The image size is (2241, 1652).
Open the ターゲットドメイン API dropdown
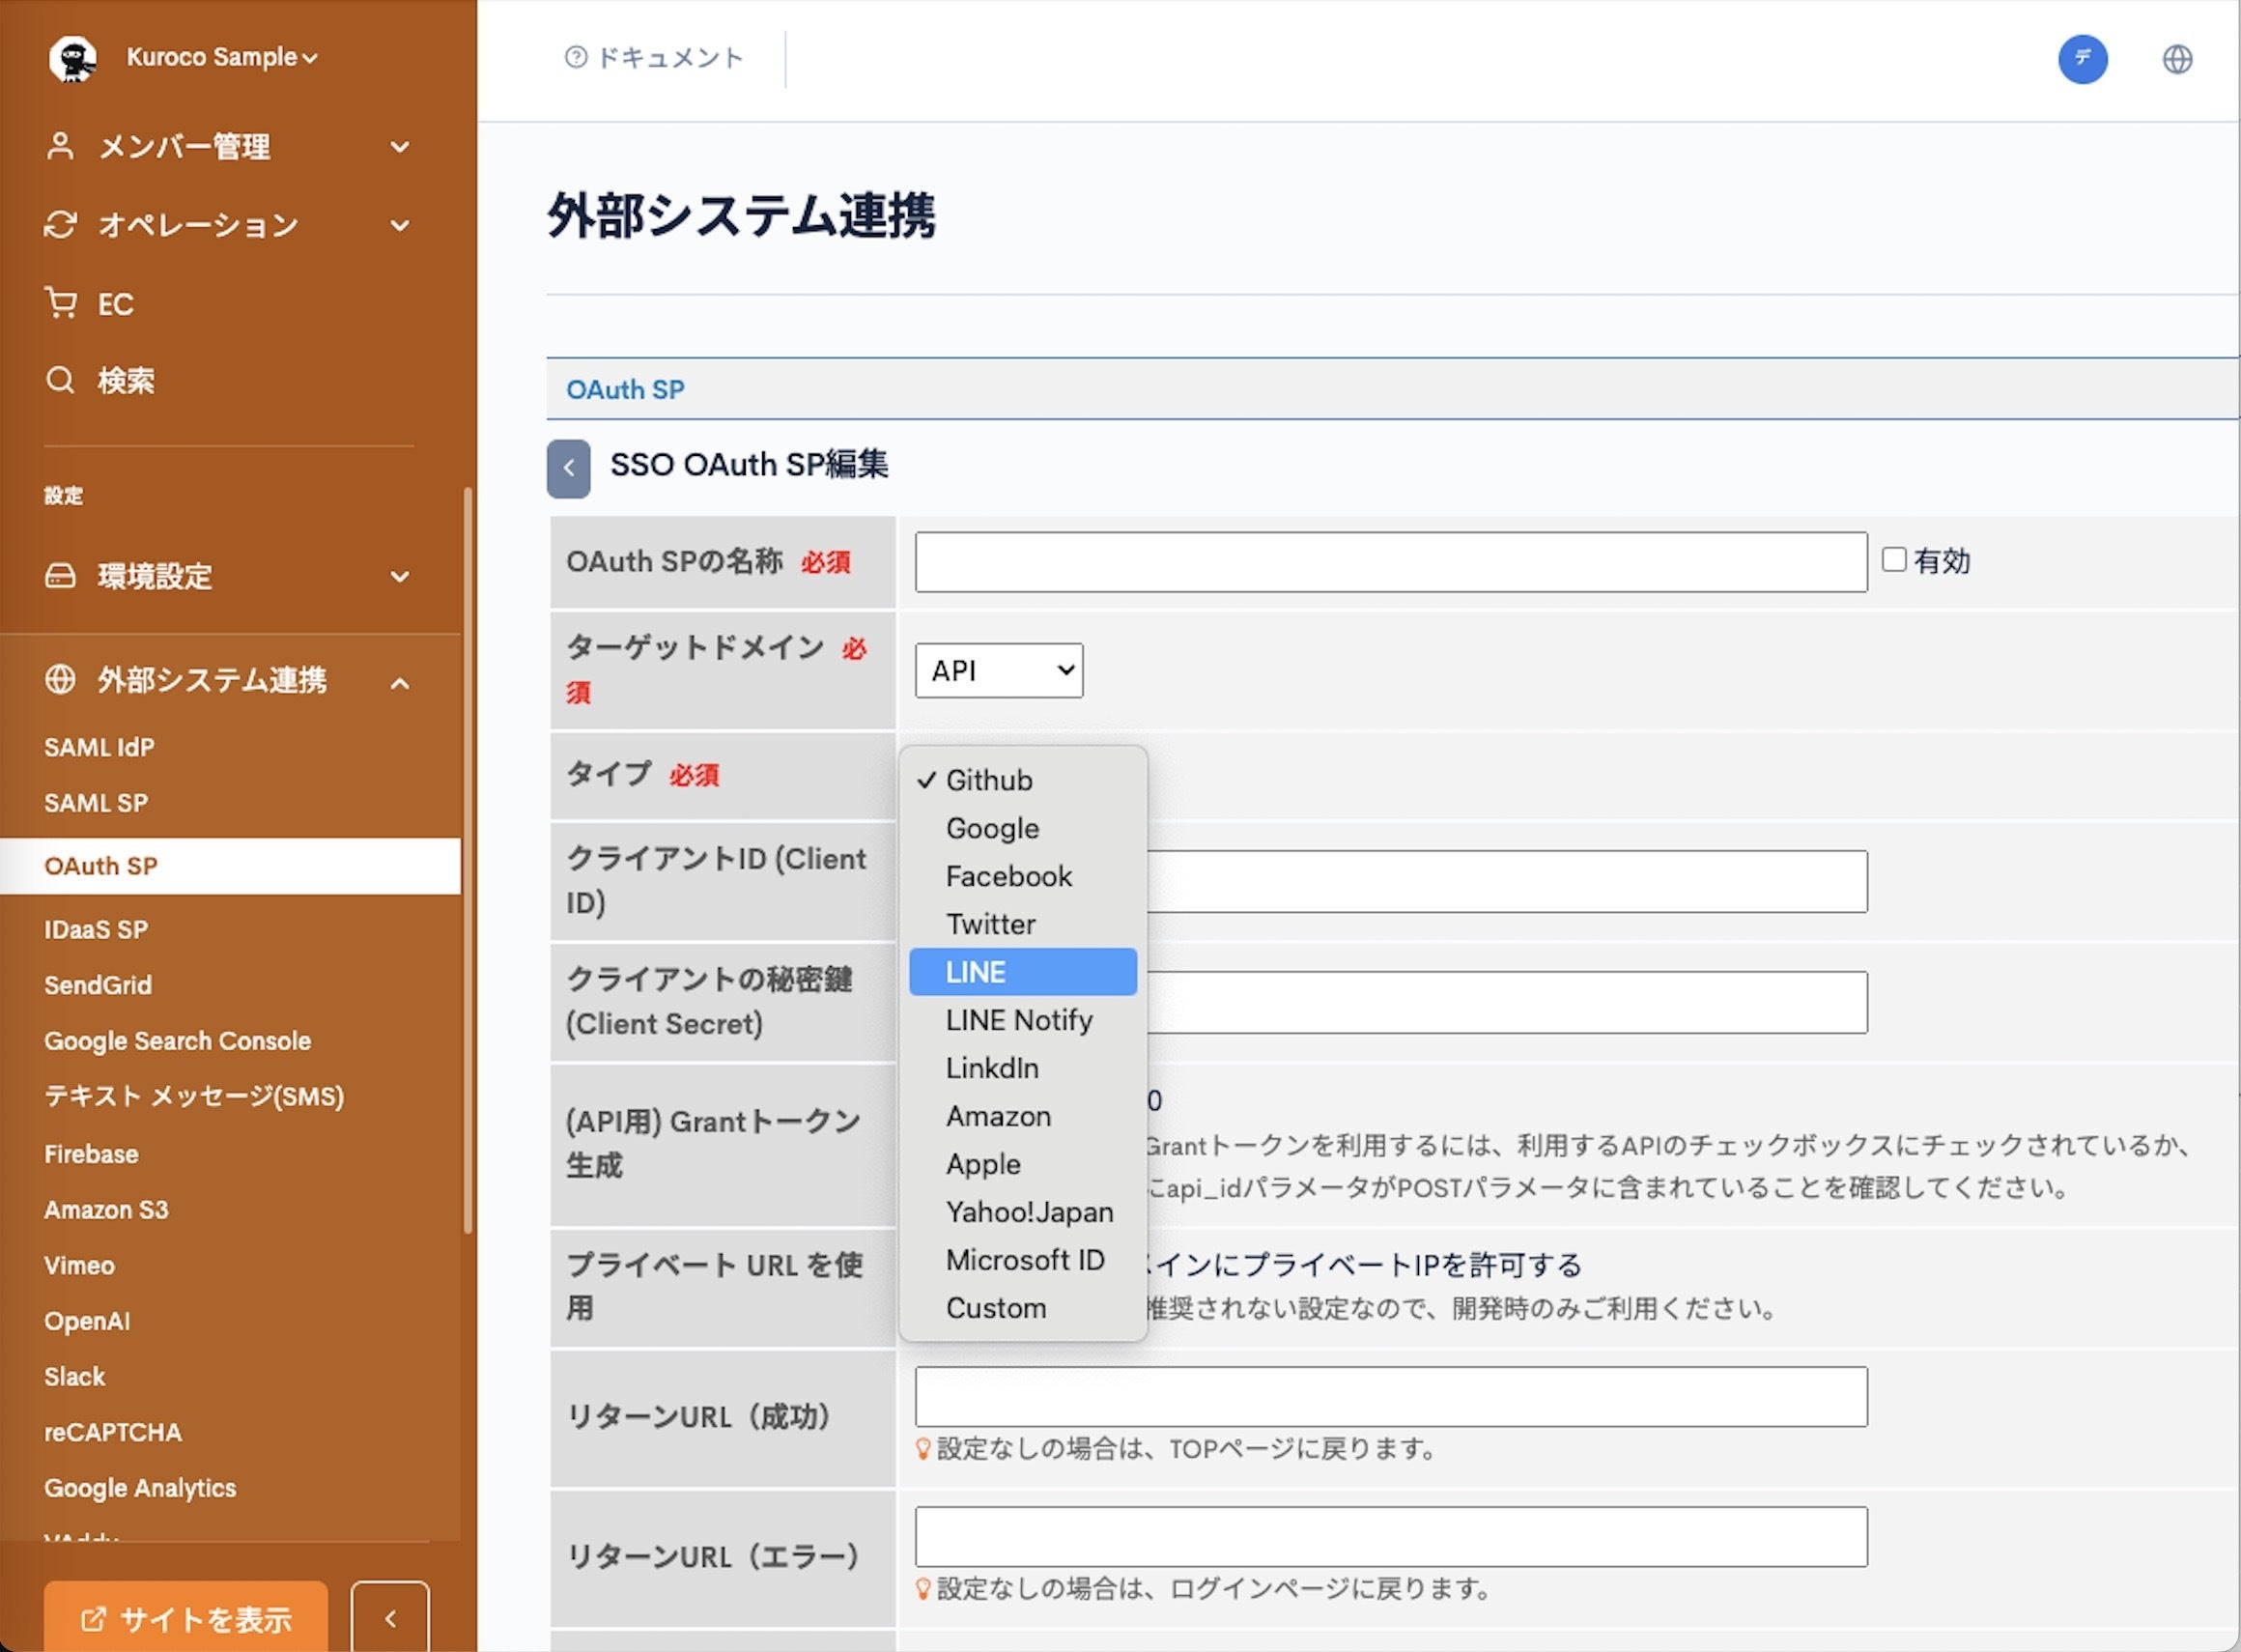pyautogui.click(x=997, y=670)
